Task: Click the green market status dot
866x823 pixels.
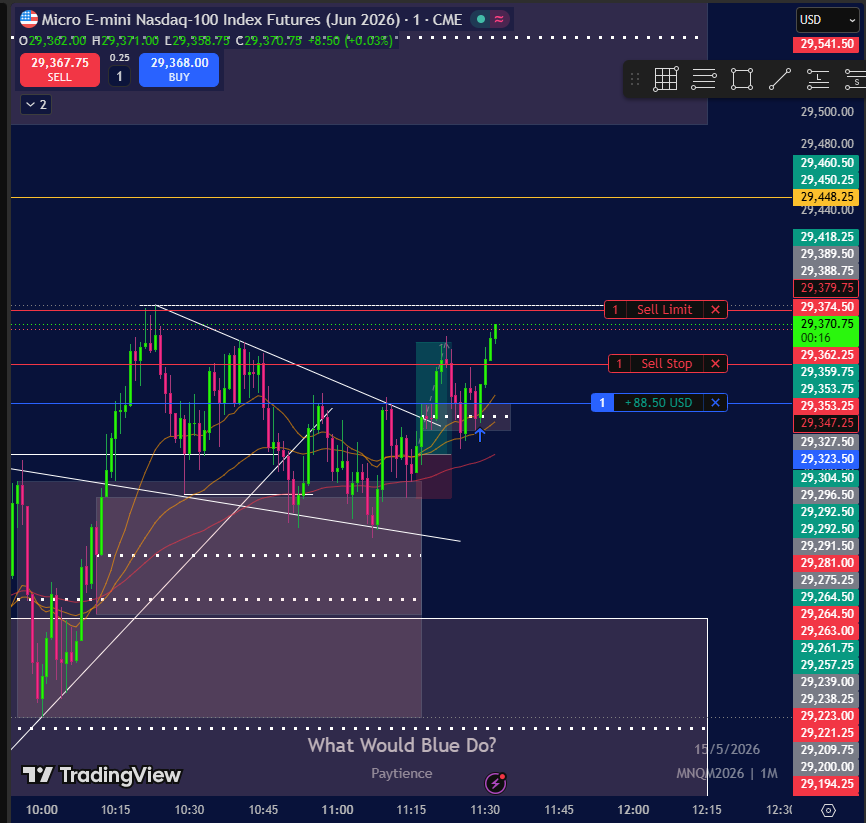Action: click(x=481, y=19)
